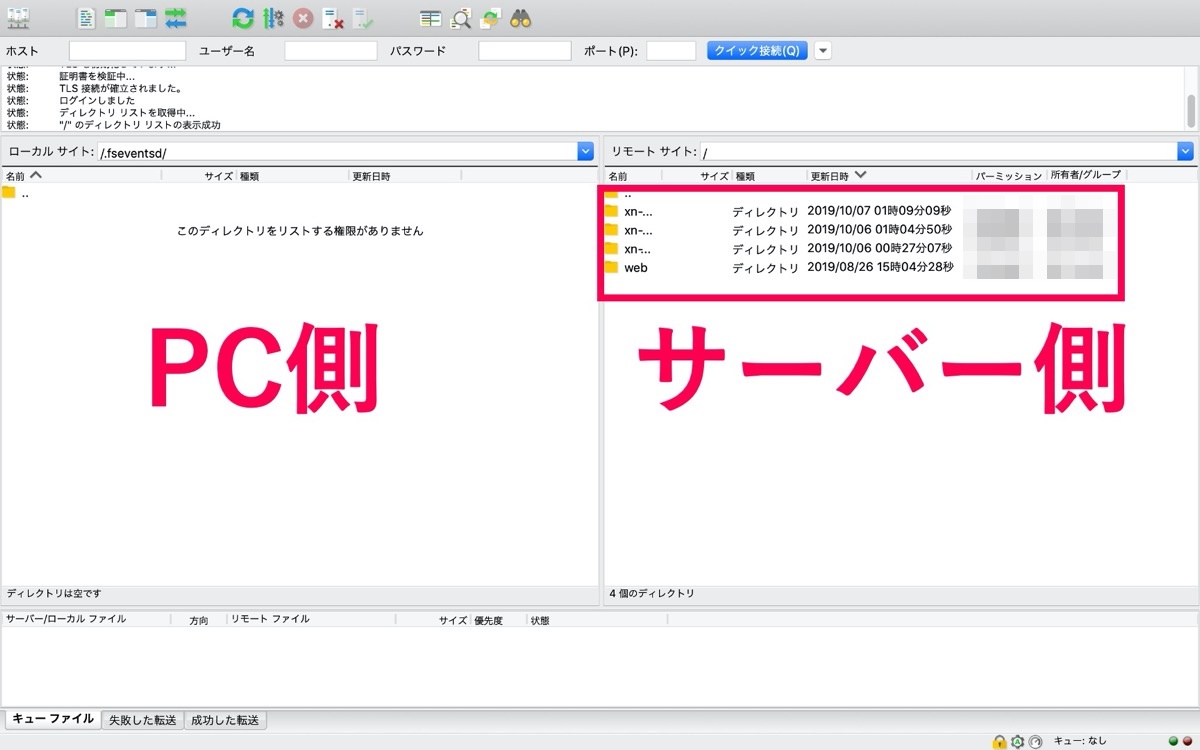Switch to 失敗した転送 tab

pos(142,720)
